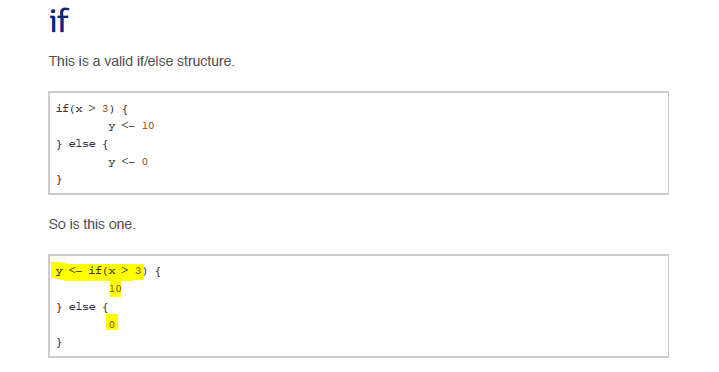This screenshot has height=372, width=719.
Task: Click "} else {" in the second code block
Action: pos(82,307)
